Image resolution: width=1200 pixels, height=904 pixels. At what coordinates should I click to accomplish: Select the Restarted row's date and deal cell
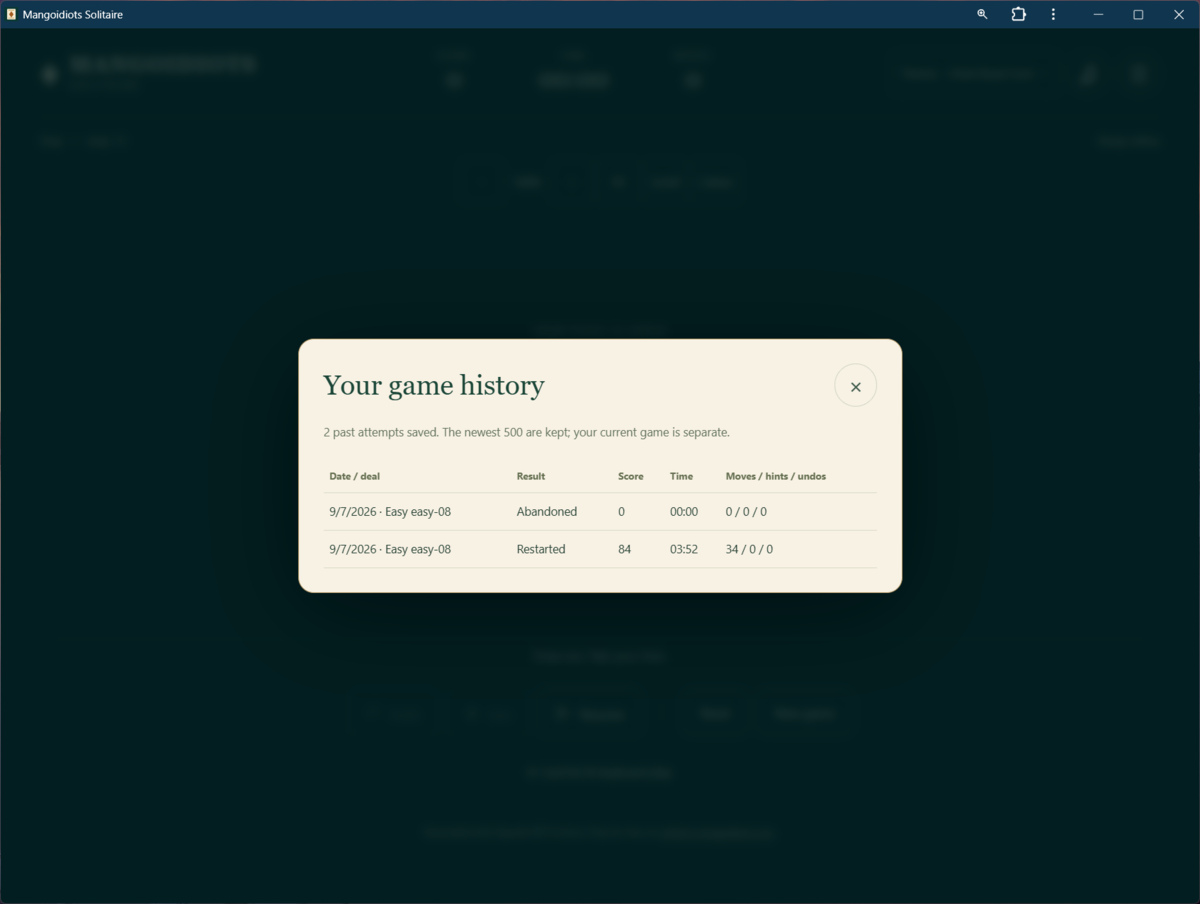tap(390, 549)
